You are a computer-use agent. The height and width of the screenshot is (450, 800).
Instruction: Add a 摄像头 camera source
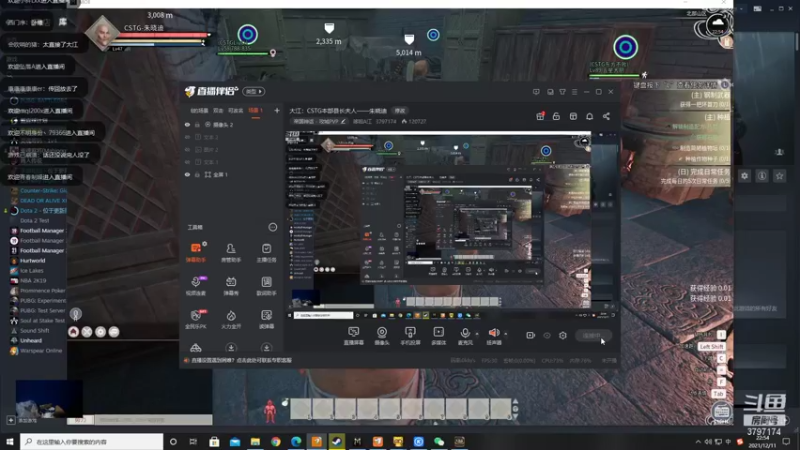coord(382,336)
